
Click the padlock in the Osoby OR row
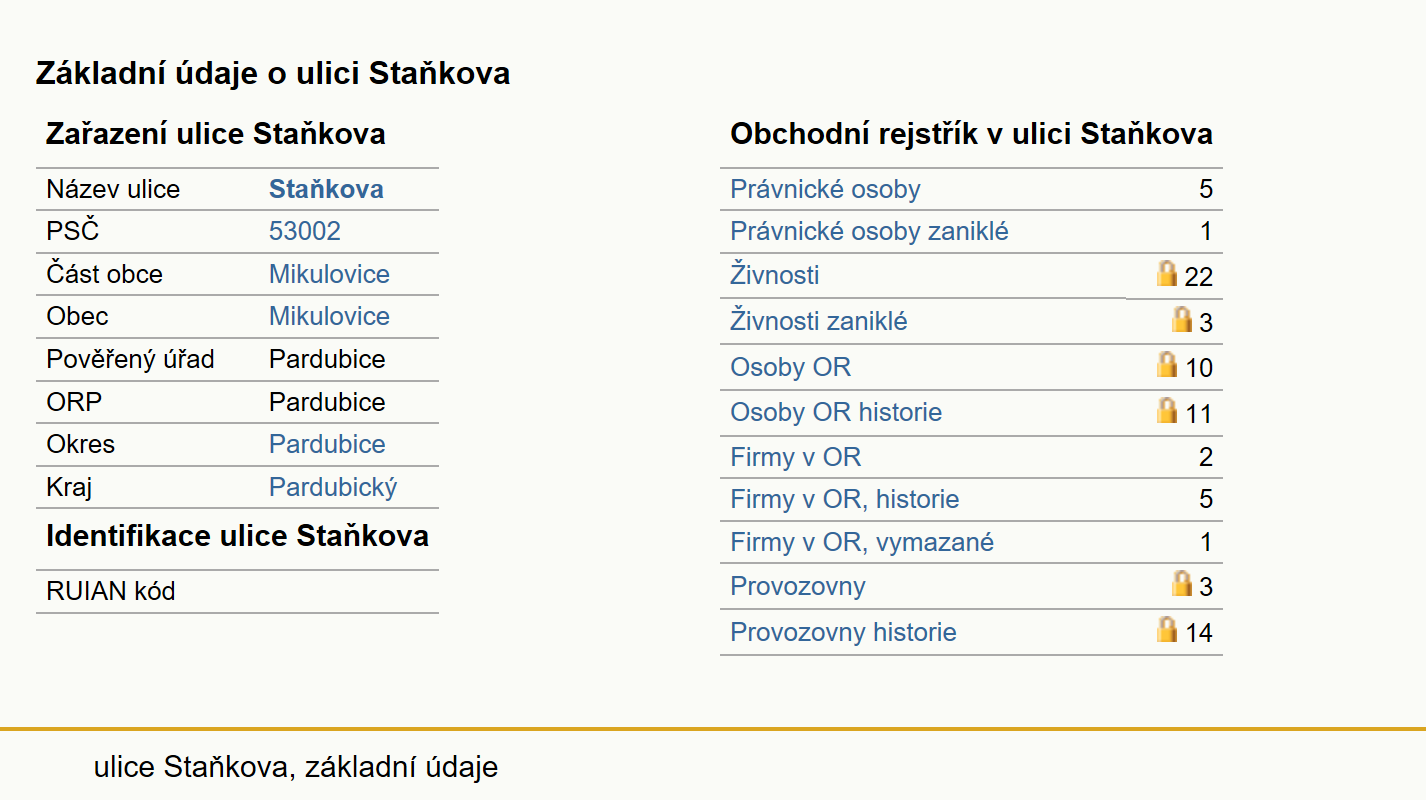pos(1167,364)
